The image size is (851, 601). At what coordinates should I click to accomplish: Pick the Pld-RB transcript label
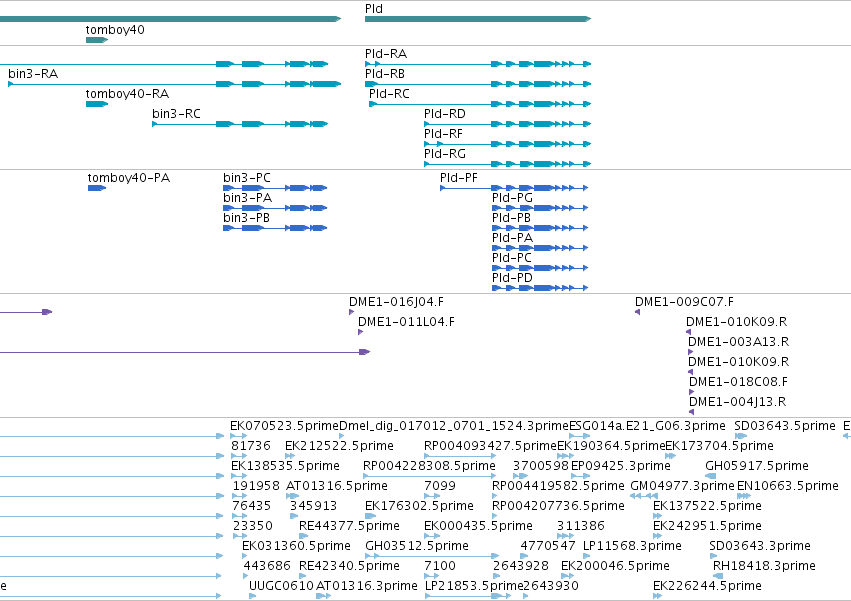(x=385, y=74)
